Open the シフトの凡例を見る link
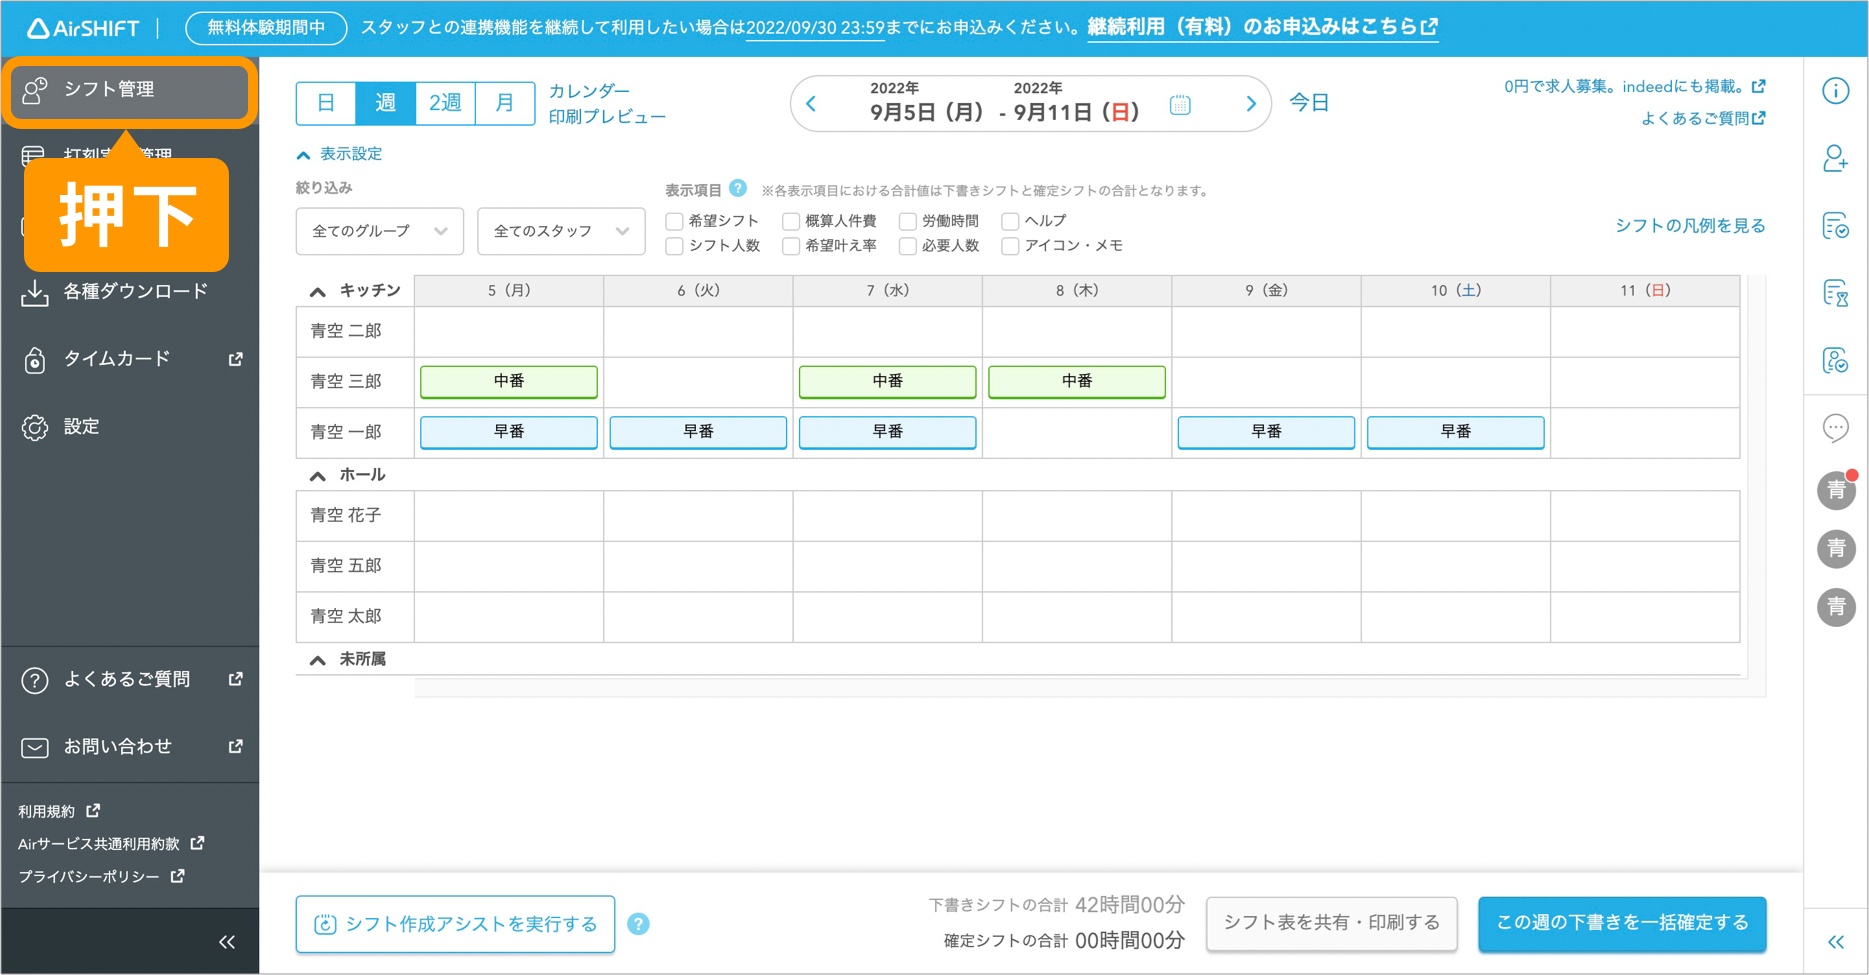Image resolution: width=1869 pixels, height=975 pixels. click(x=1689, y=226)
